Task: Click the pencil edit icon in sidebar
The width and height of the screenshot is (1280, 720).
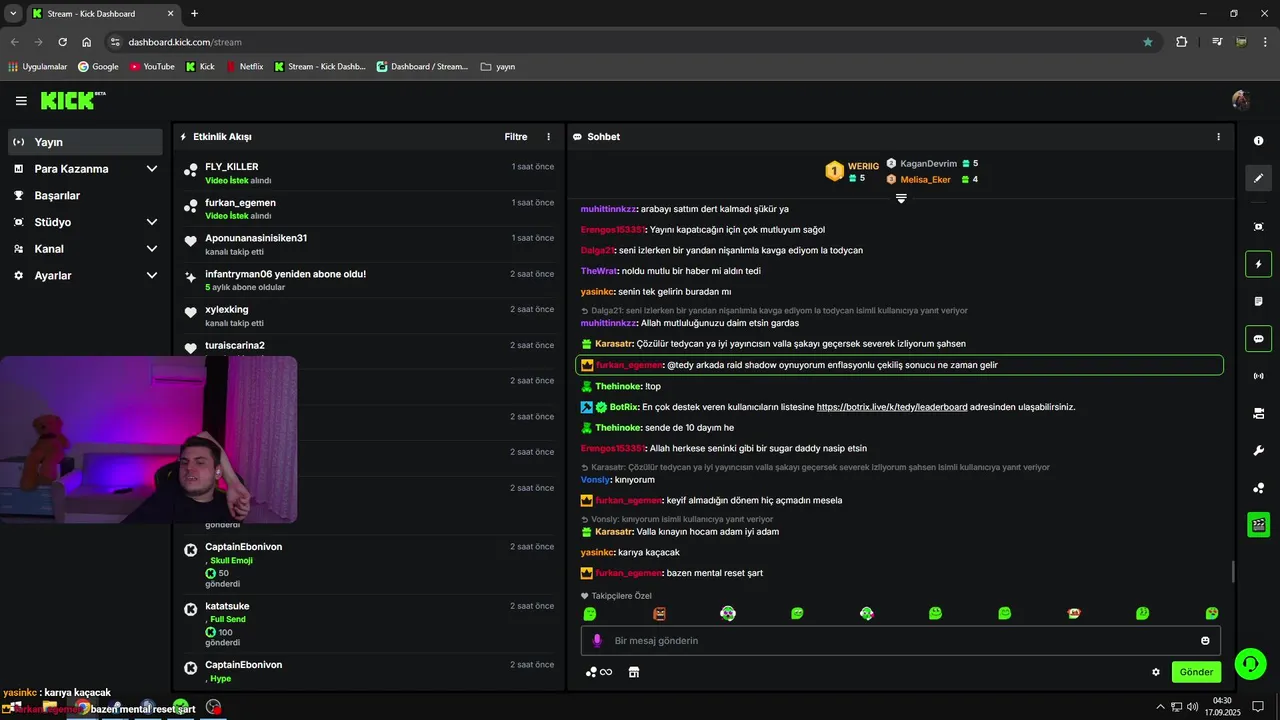Action: coord(1259,178)
